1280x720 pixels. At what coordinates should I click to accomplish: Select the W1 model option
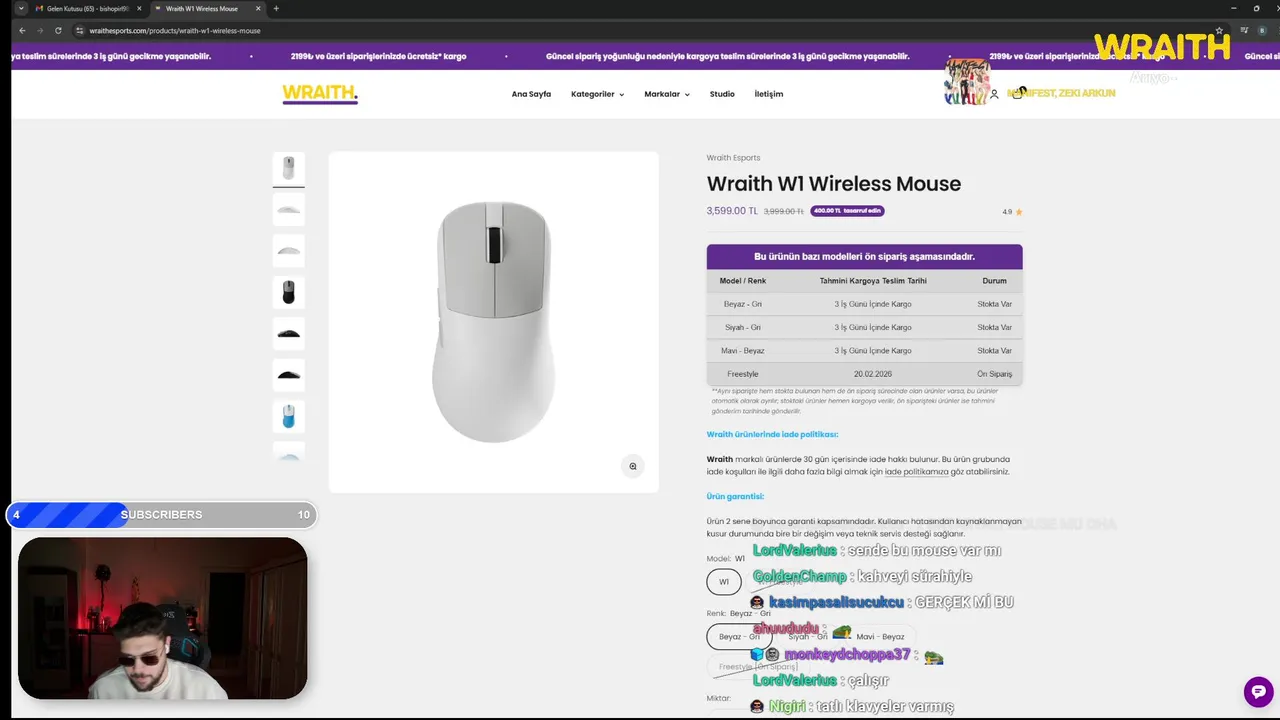724,581
